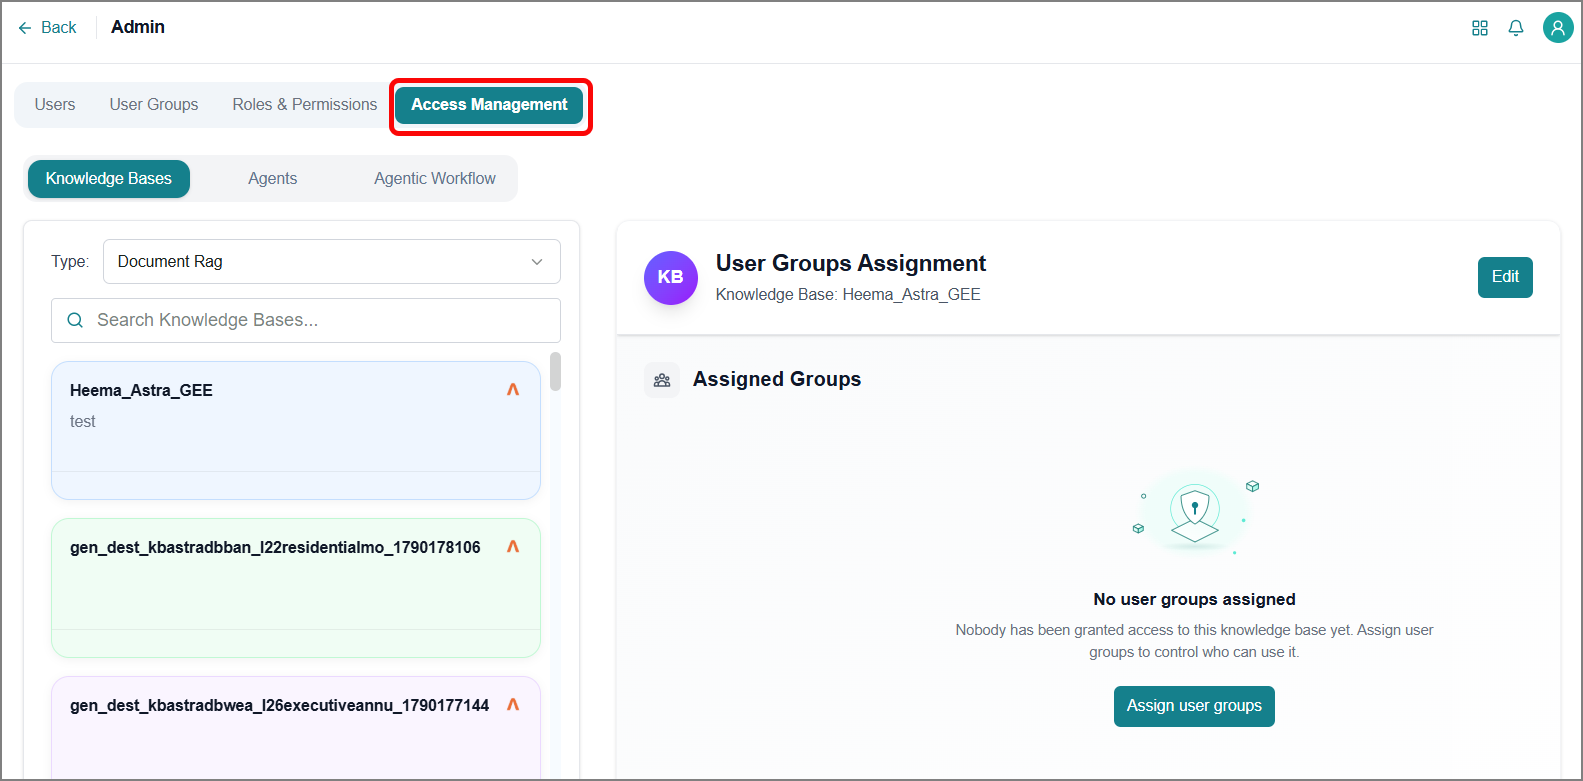Focus the Search Knowledge Bases field
This screenshot has height=781, width=1583.
click(x=306, y=320)
